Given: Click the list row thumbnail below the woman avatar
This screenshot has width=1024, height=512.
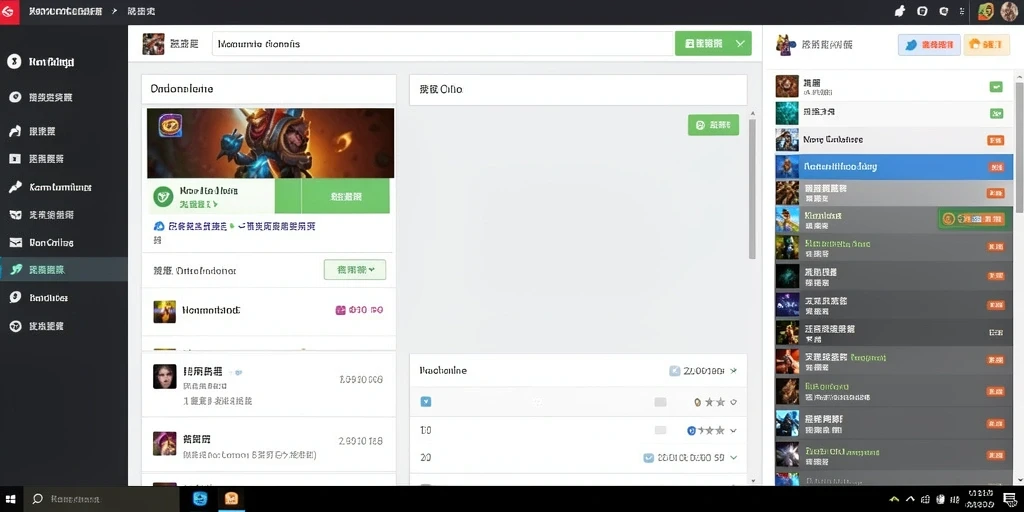Looking at the screenshot, I should 164,443.
